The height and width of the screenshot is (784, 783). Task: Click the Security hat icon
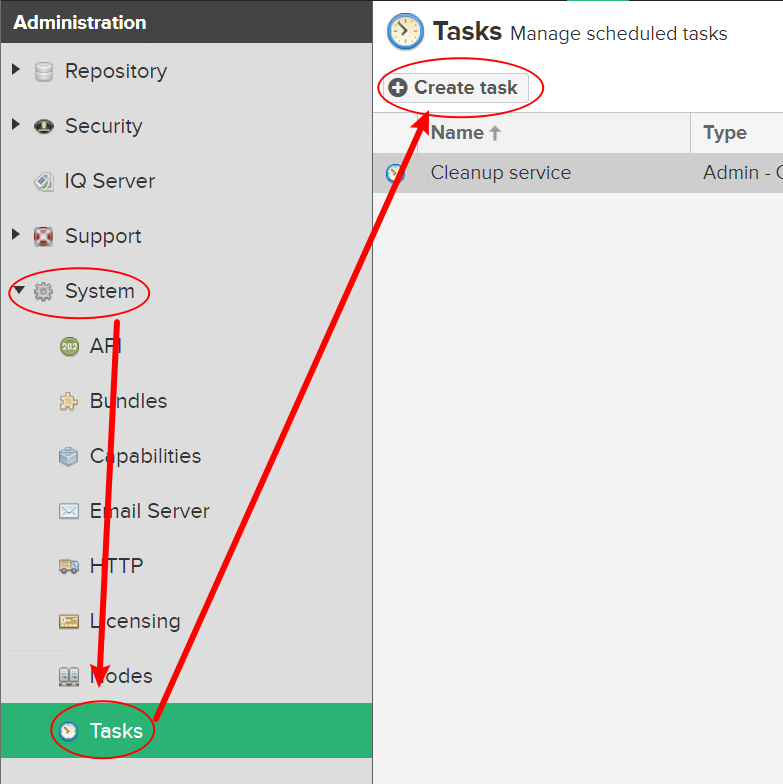click(x=44, y=126)
